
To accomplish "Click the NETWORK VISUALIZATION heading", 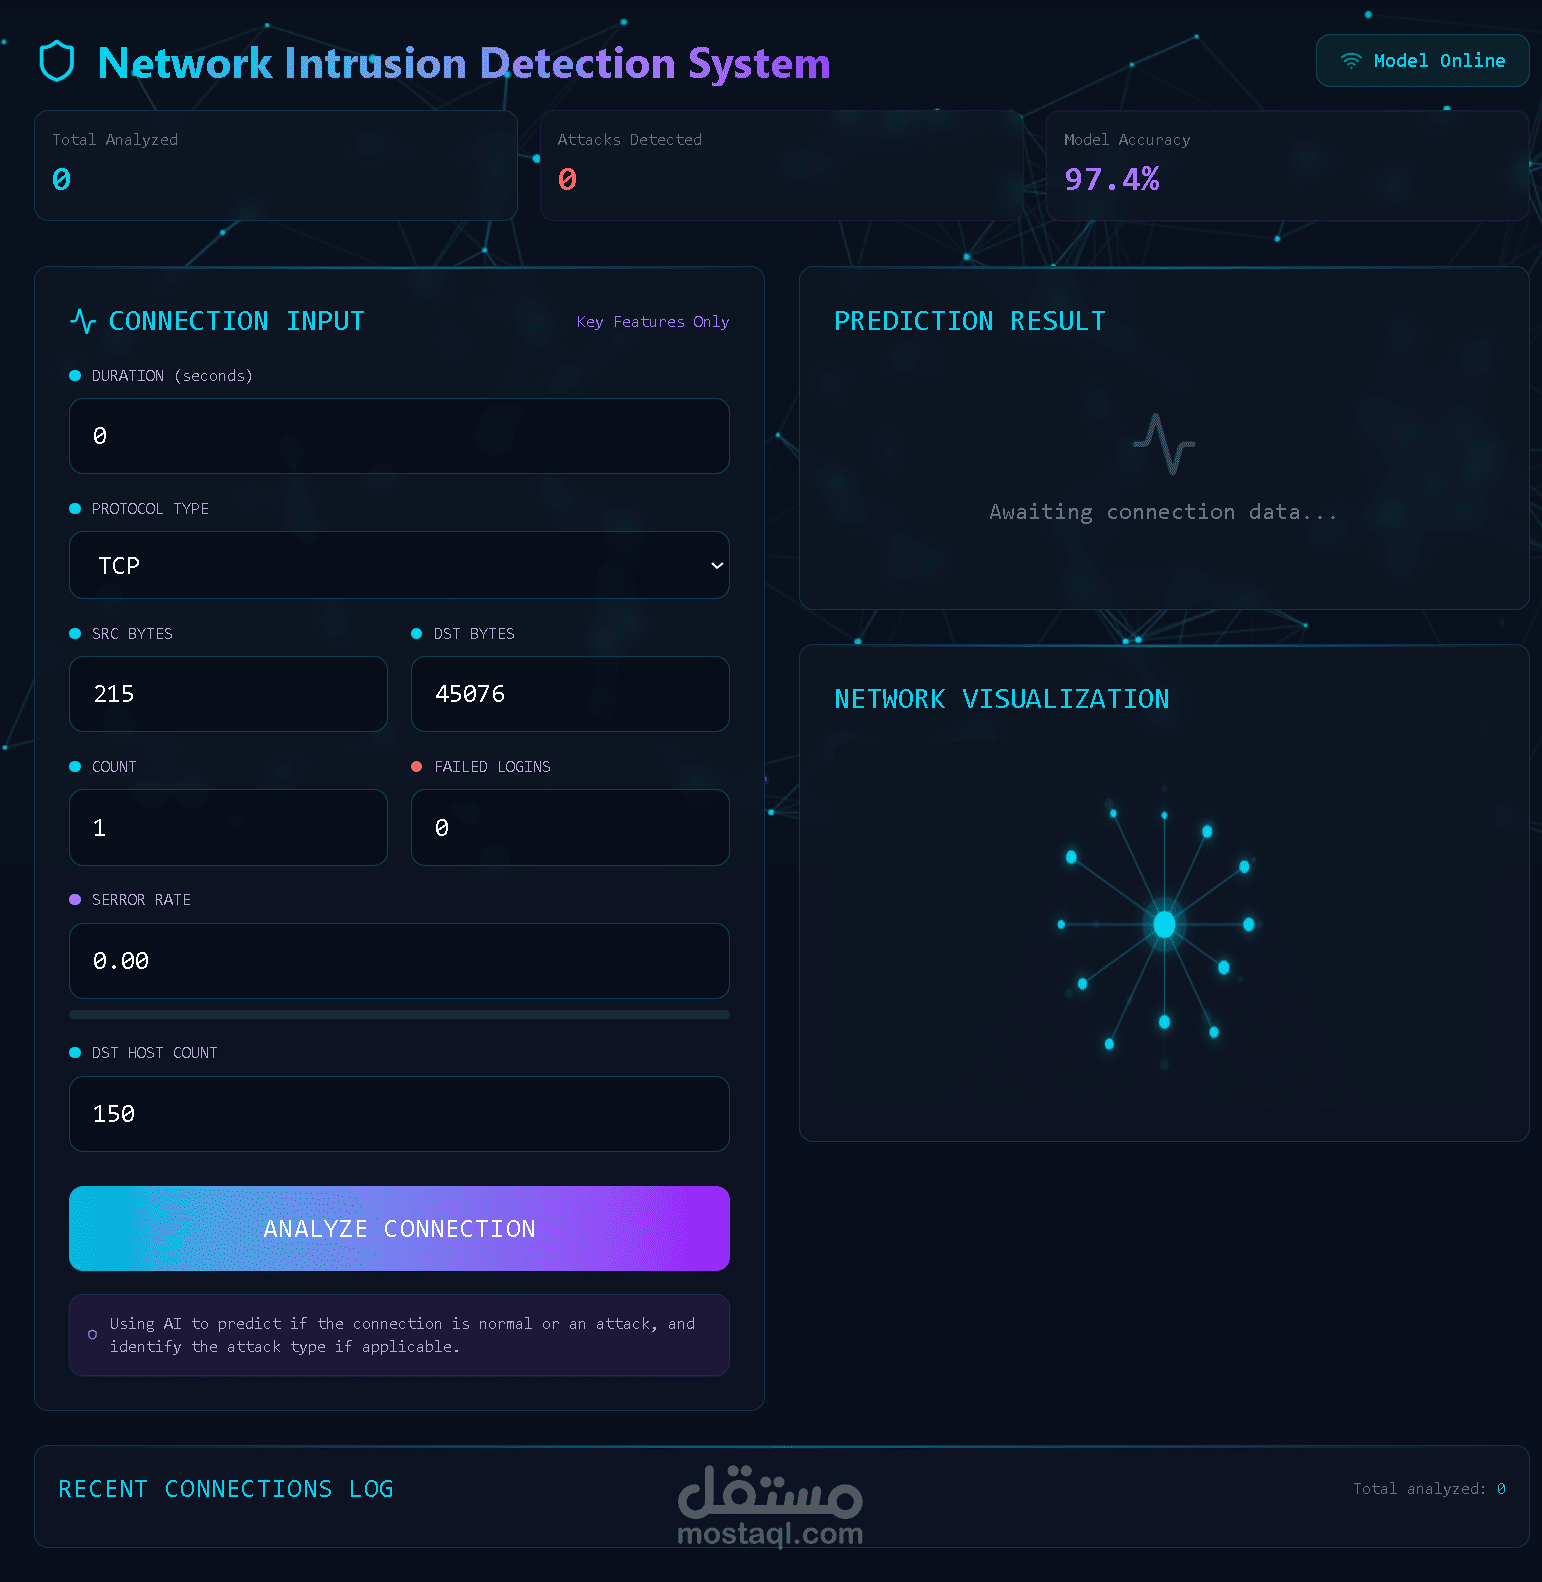I will point(1002,699).
